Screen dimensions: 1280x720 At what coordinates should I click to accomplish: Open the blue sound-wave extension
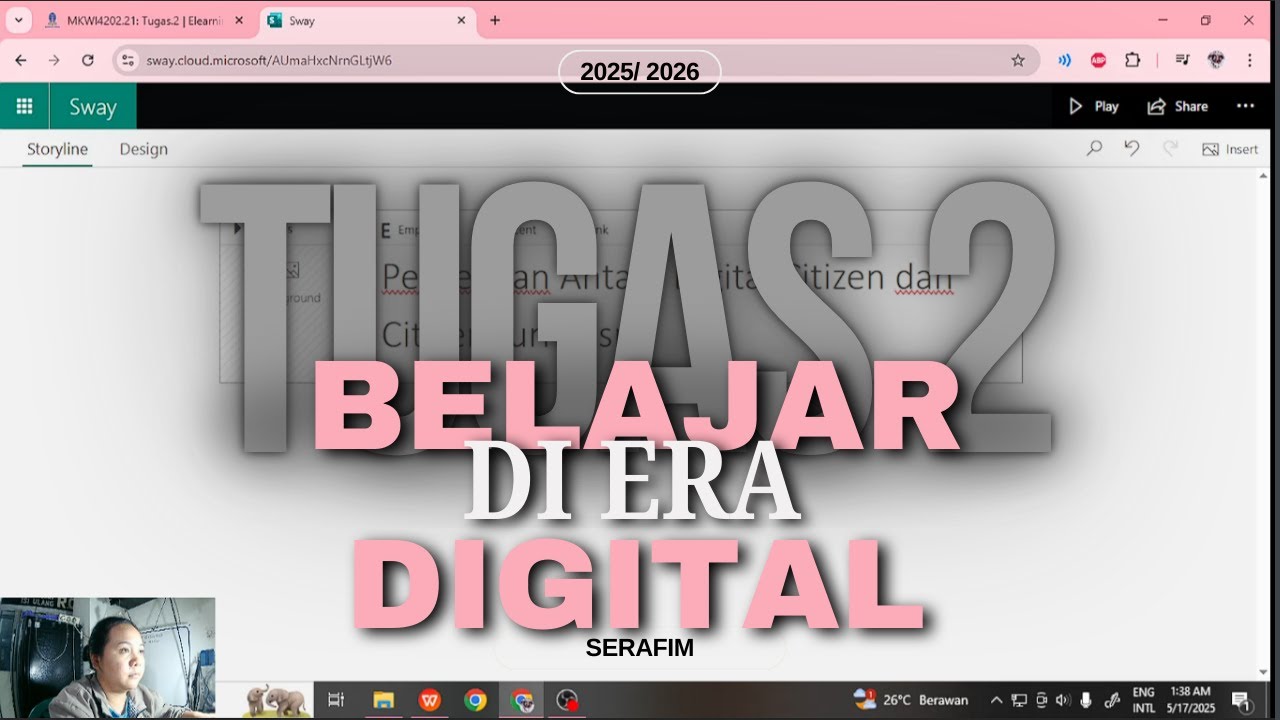click(x=1065, y=60)
